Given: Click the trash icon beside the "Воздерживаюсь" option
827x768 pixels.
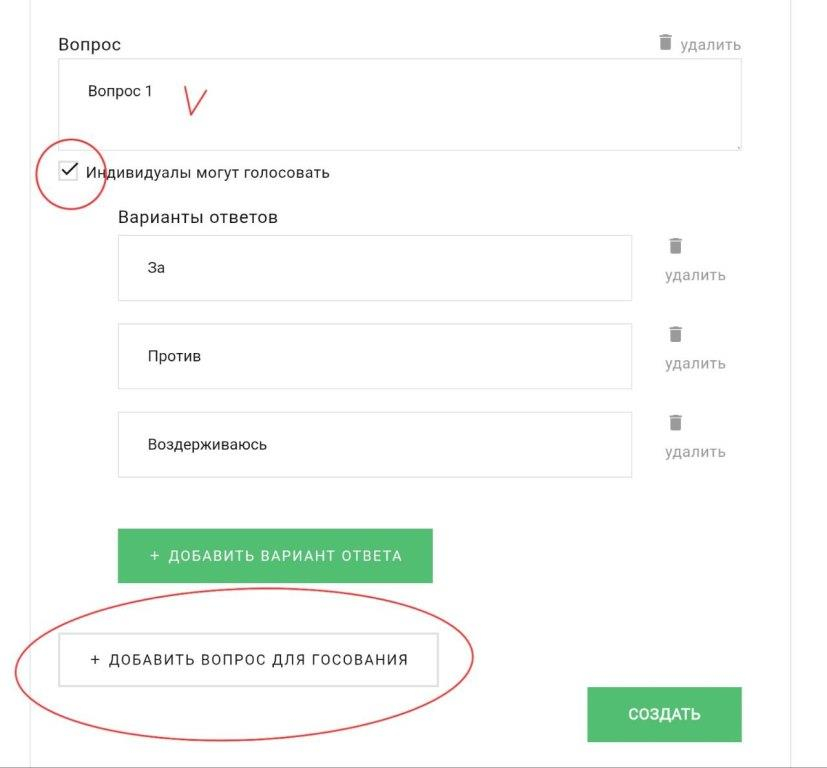Looking at the screenshot, I should 676,422.
